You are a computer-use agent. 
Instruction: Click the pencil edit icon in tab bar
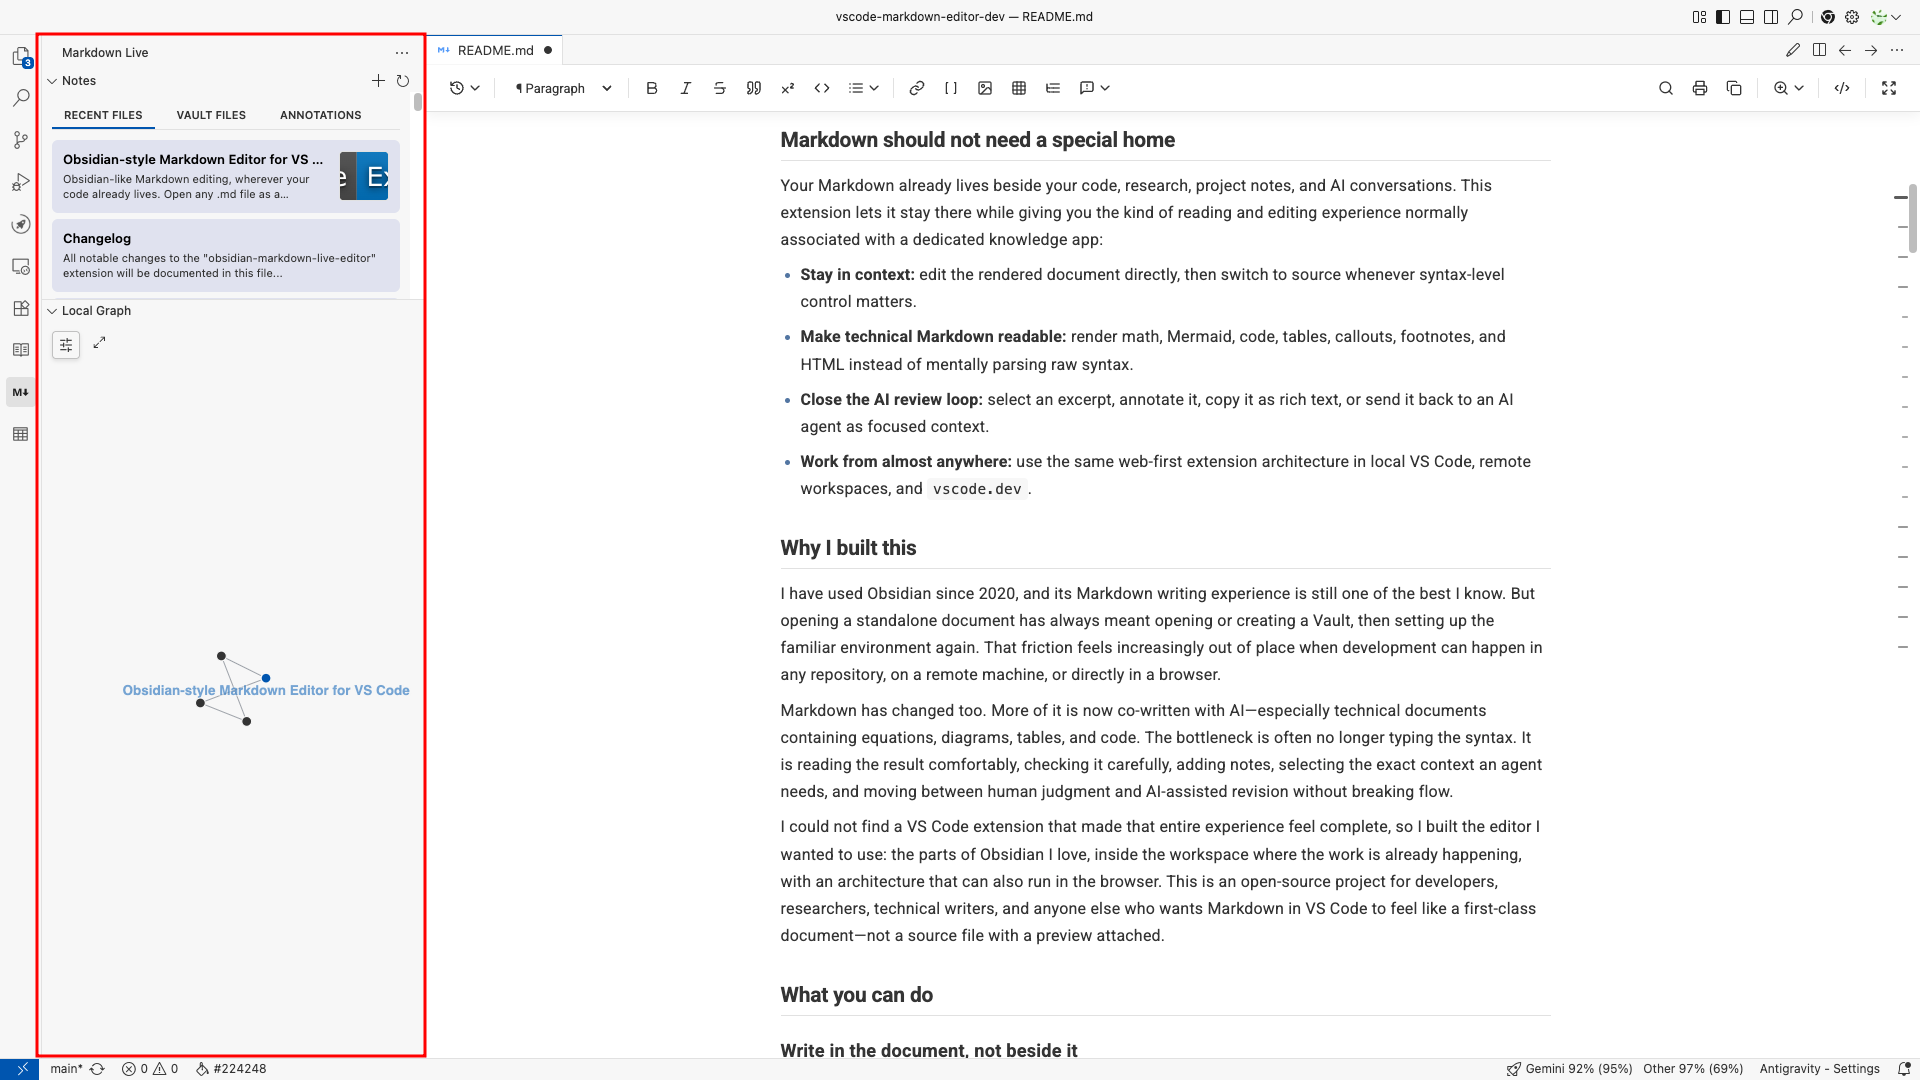[1793, 50]
